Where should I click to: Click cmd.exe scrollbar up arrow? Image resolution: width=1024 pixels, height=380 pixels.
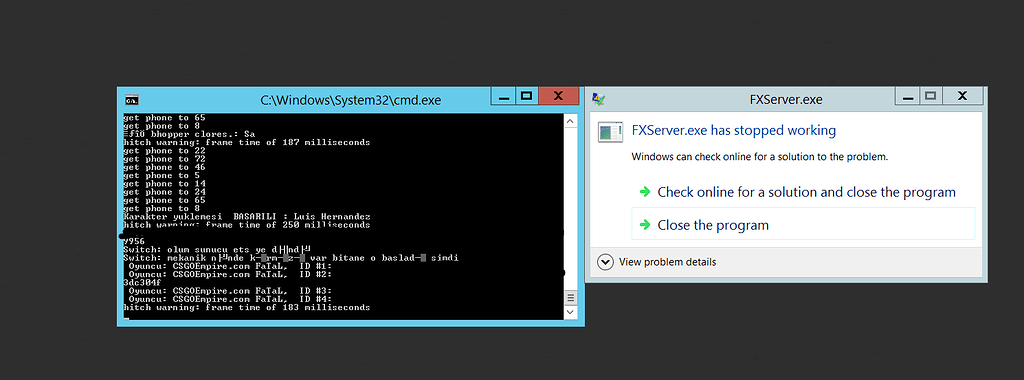click(571, 121)
